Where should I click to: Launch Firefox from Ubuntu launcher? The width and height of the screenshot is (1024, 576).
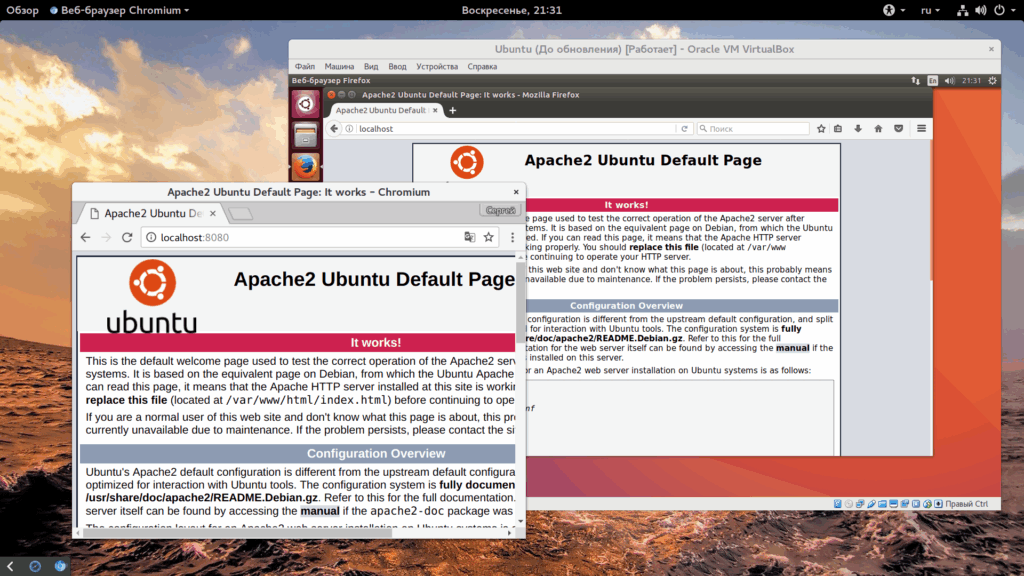click(306, 167)
